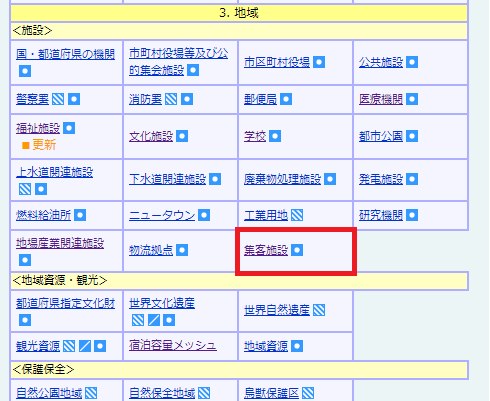Viewport: 490px width, 401px height.
Task: Open the ニュータウン link
Action: click(162, 215)
